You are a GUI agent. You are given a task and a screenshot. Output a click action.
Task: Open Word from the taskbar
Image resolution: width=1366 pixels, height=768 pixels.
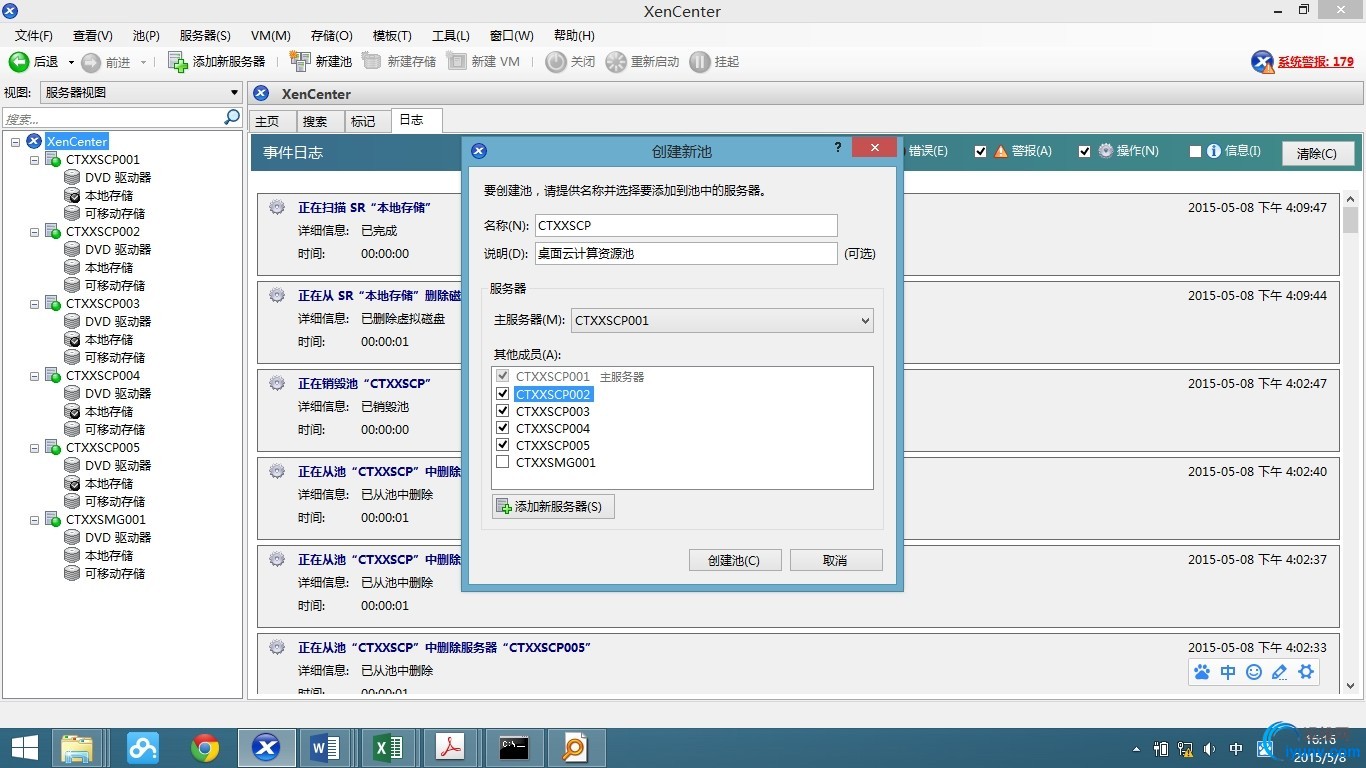(325, 748)
